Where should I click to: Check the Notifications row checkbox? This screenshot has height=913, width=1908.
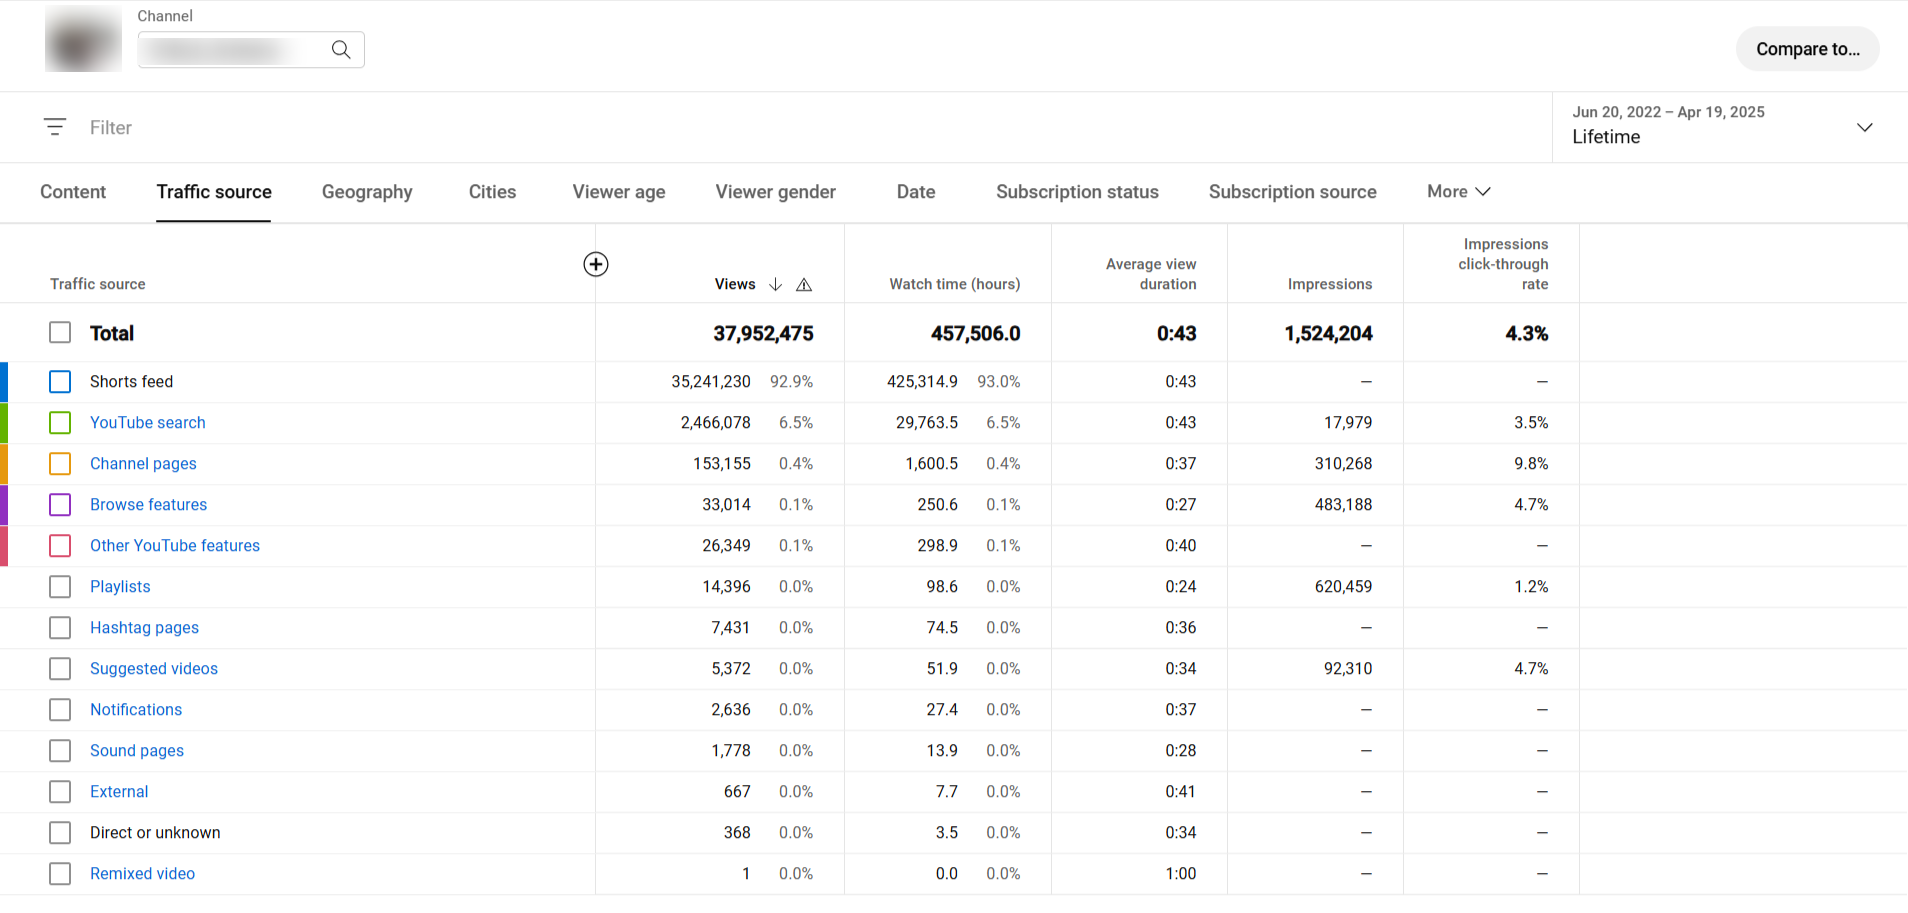pos(60,709)
